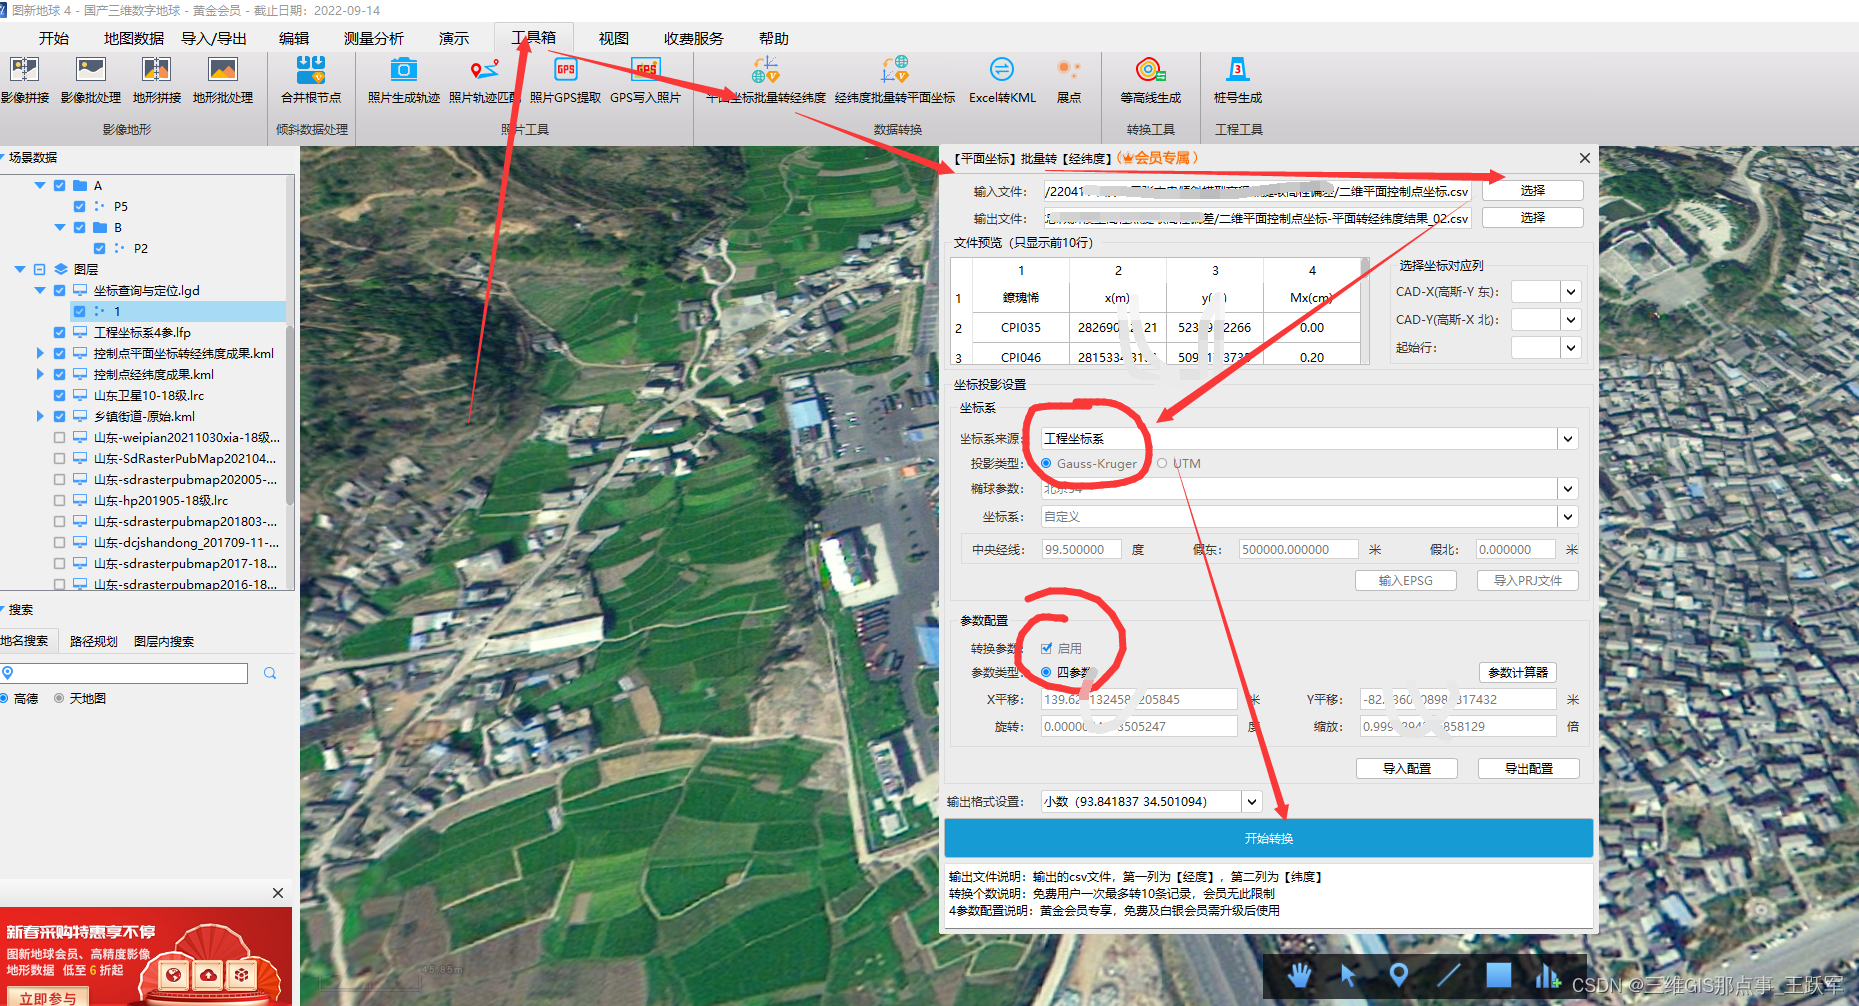Screen dimensions: 1859x1006
Task: Toggle checkbox for 控制点经纬度成果.kml
Action: tap(59, 374)
